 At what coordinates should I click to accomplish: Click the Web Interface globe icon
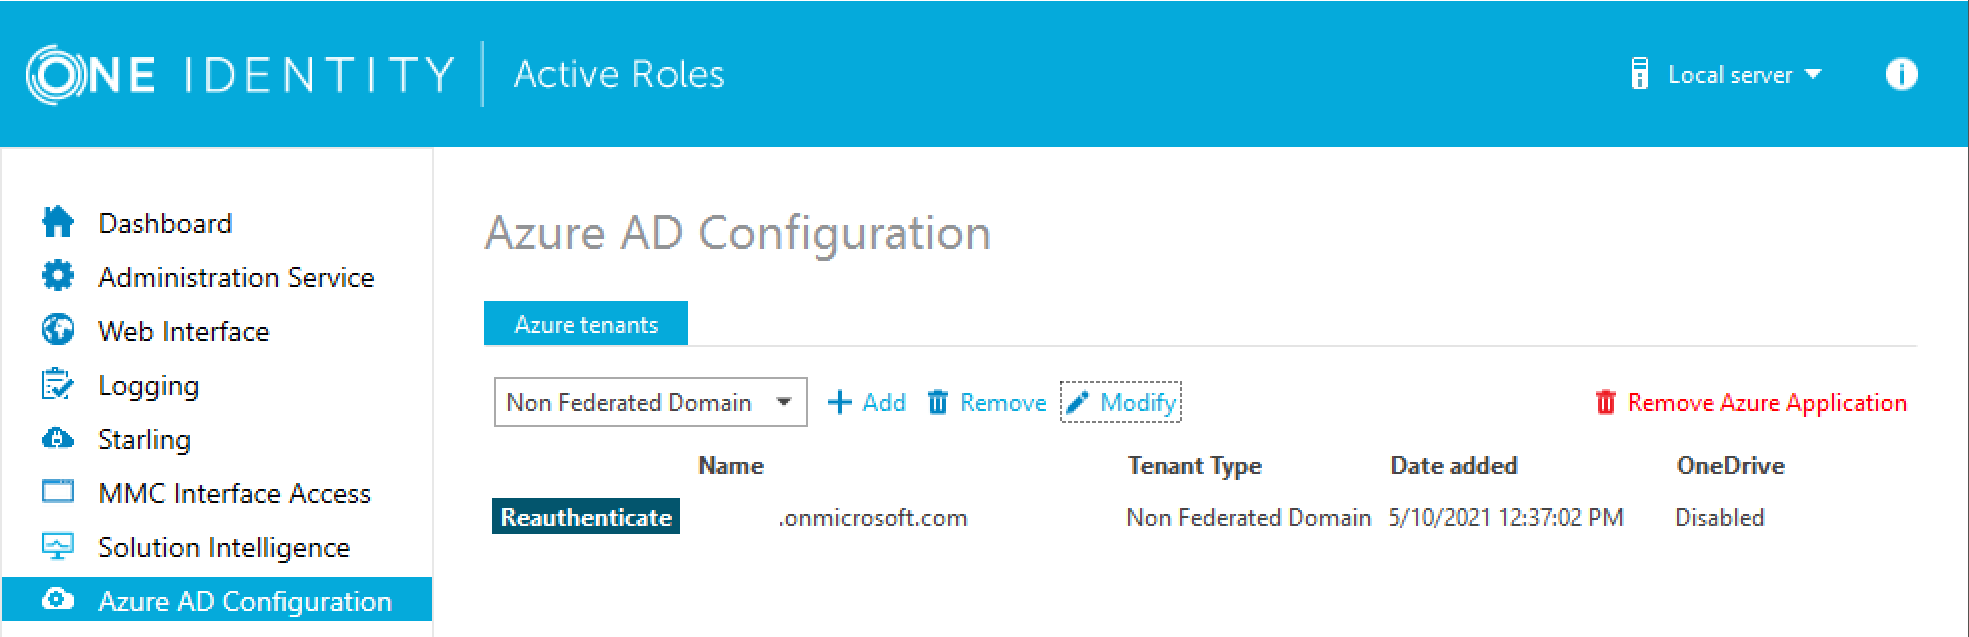[58, 330]
